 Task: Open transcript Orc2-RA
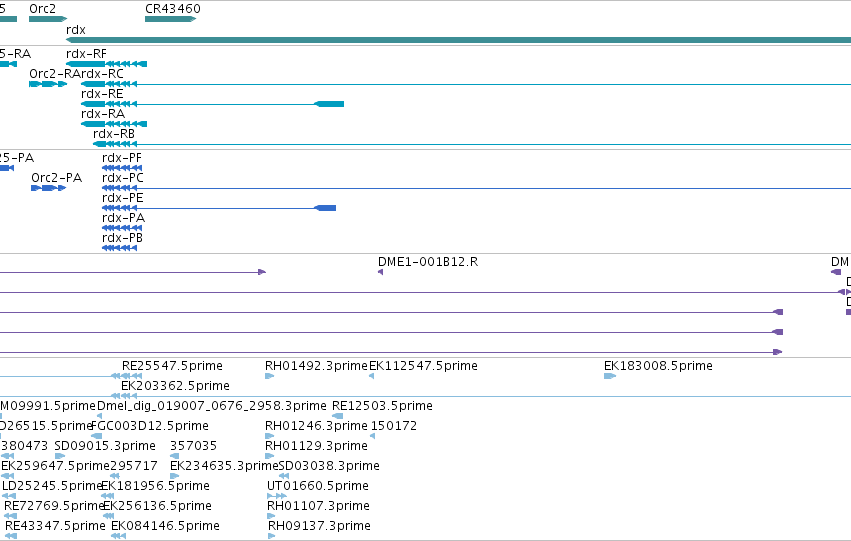coord(54,74)
